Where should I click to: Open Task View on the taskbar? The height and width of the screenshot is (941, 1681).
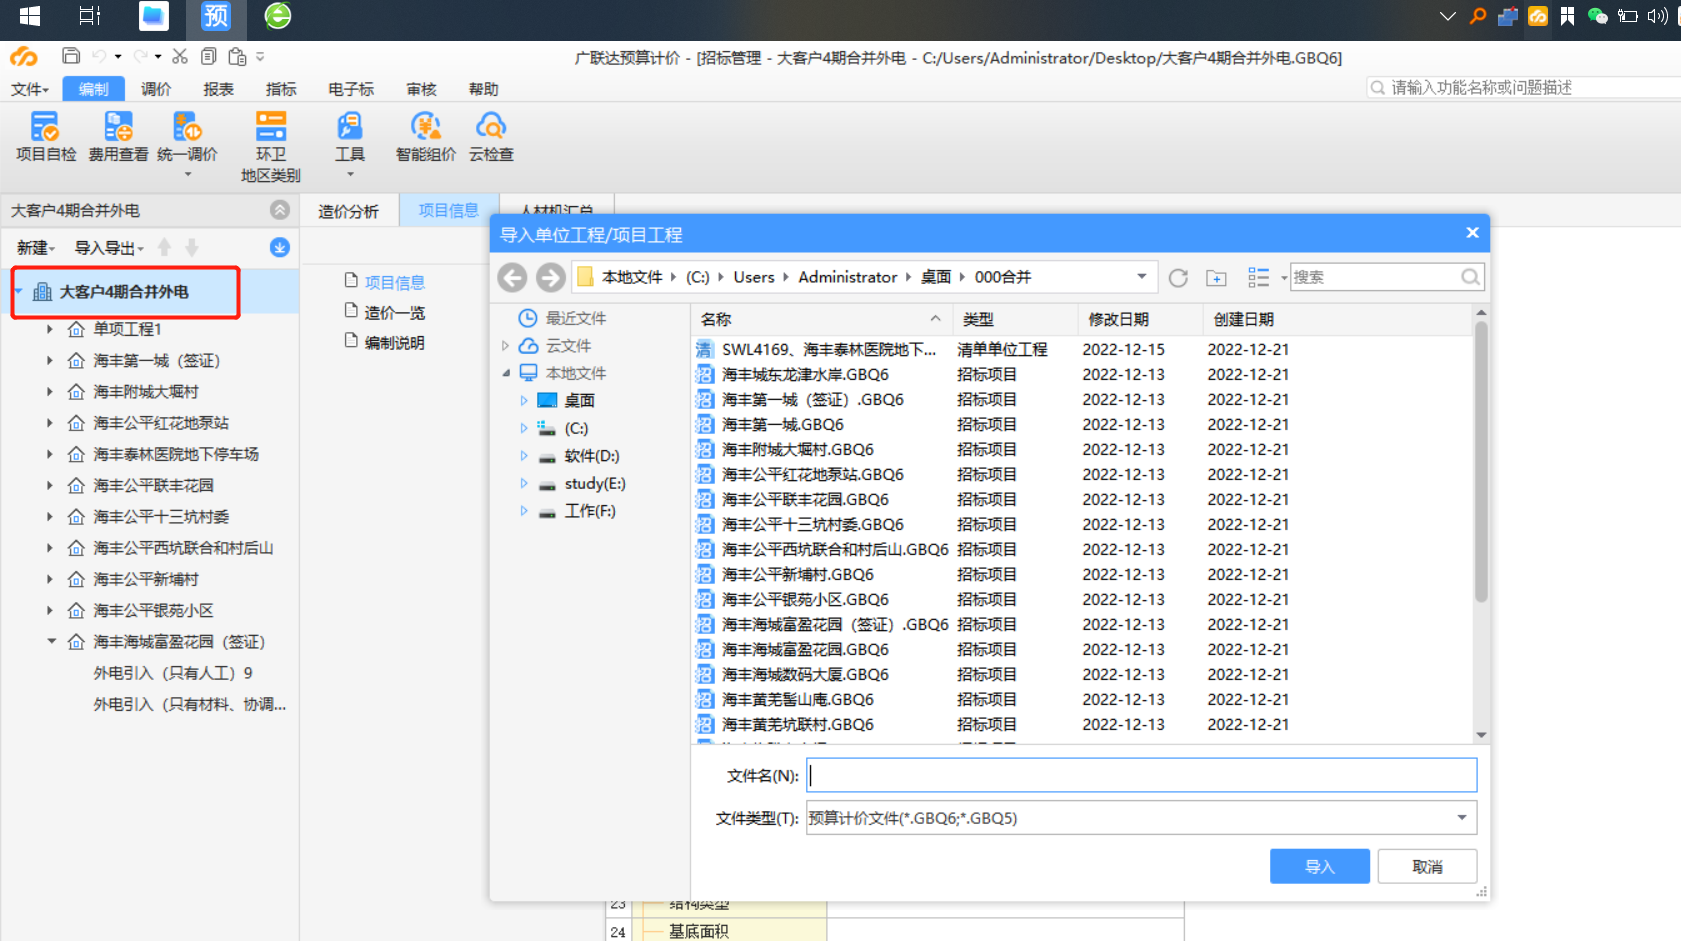click(90, 16)
